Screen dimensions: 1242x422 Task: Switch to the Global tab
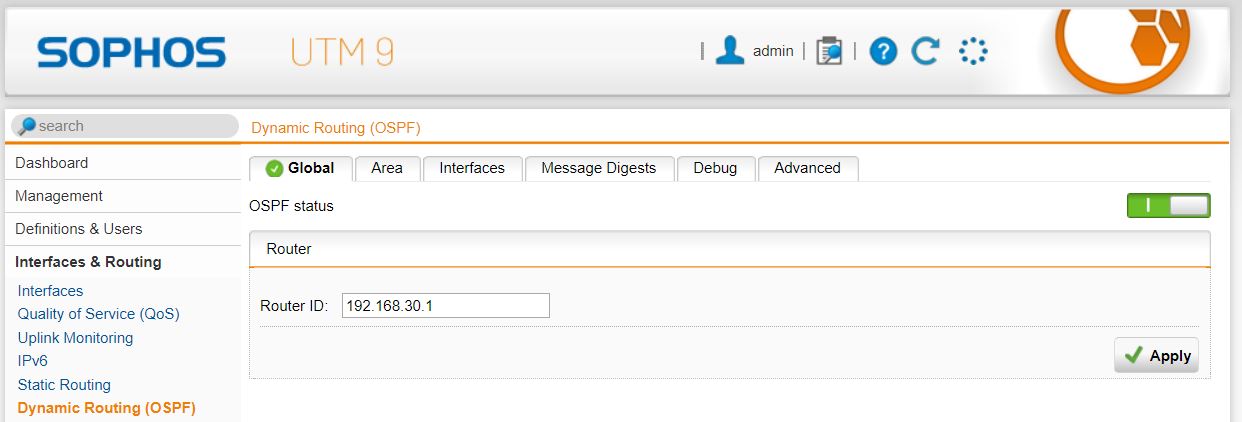pos(300,168)
